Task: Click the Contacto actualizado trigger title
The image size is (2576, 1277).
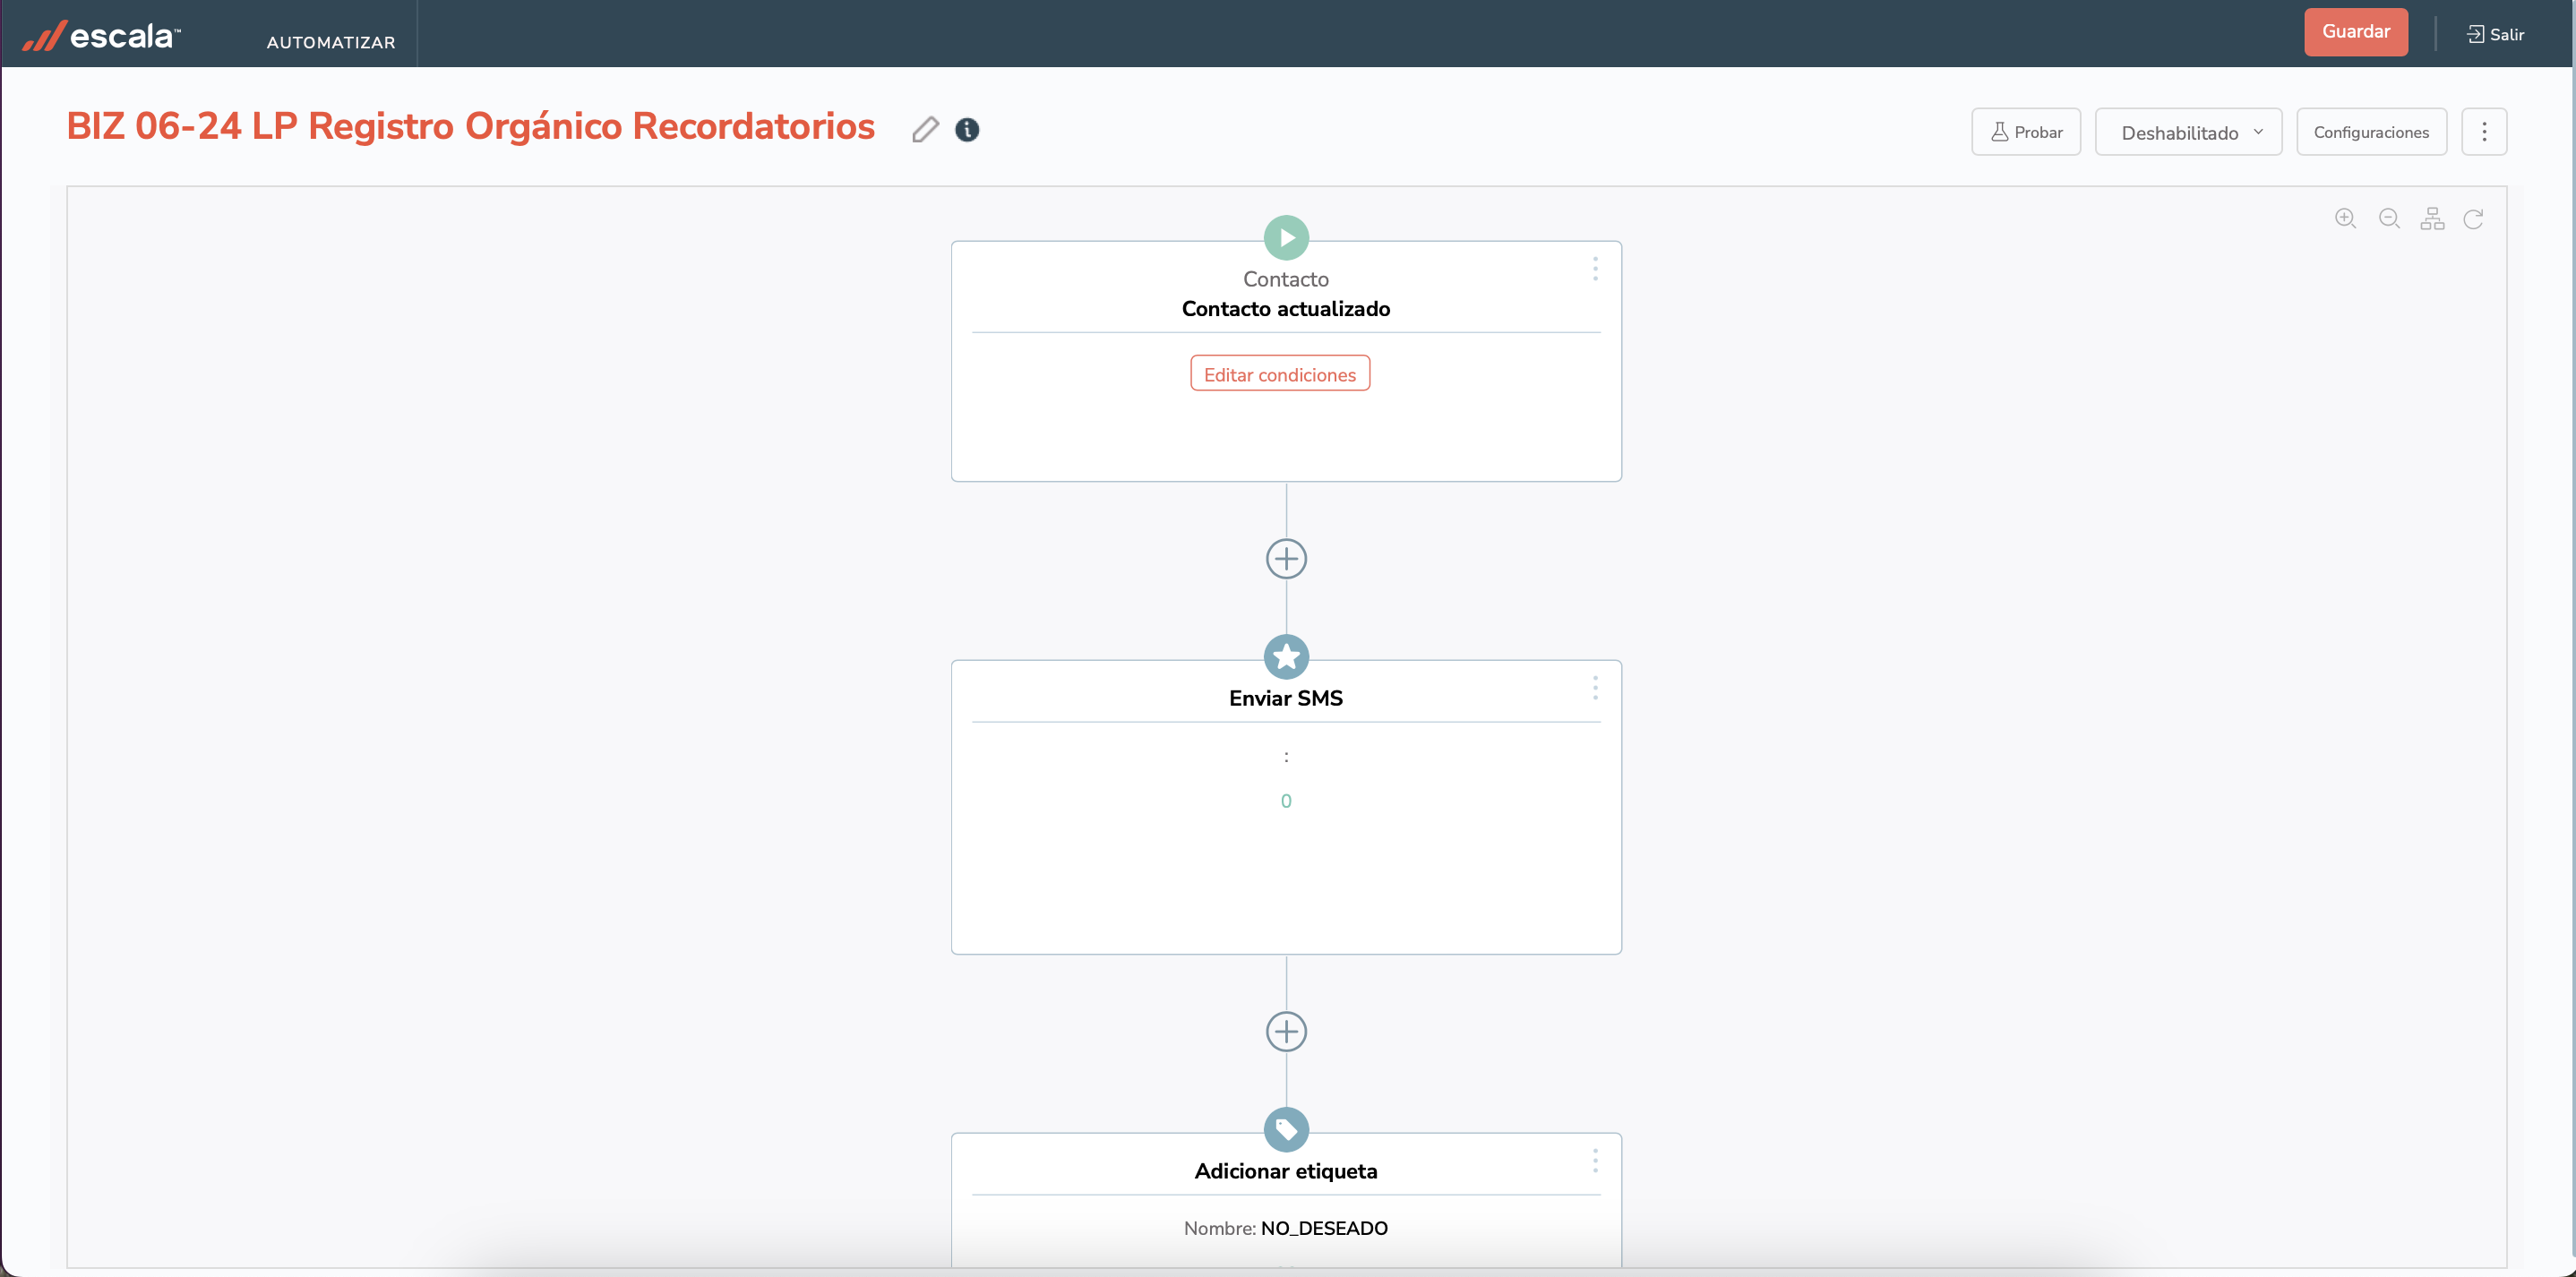Action: (1285, 309)
